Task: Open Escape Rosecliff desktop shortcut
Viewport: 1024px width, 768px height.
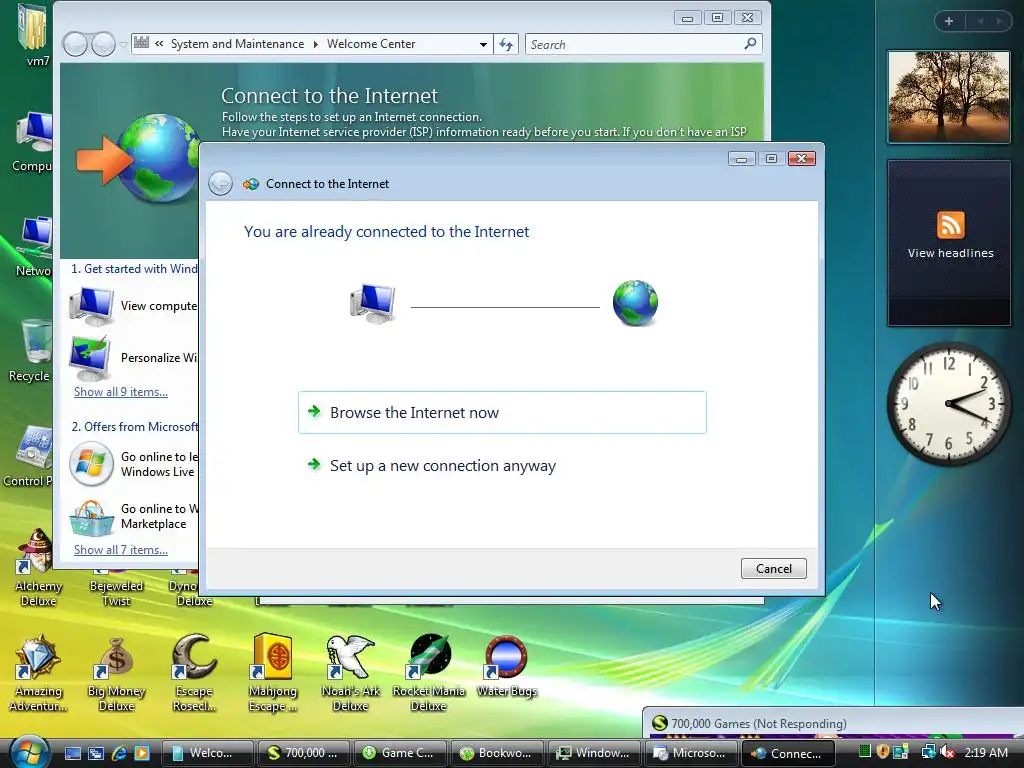Action: pos(194,673)
